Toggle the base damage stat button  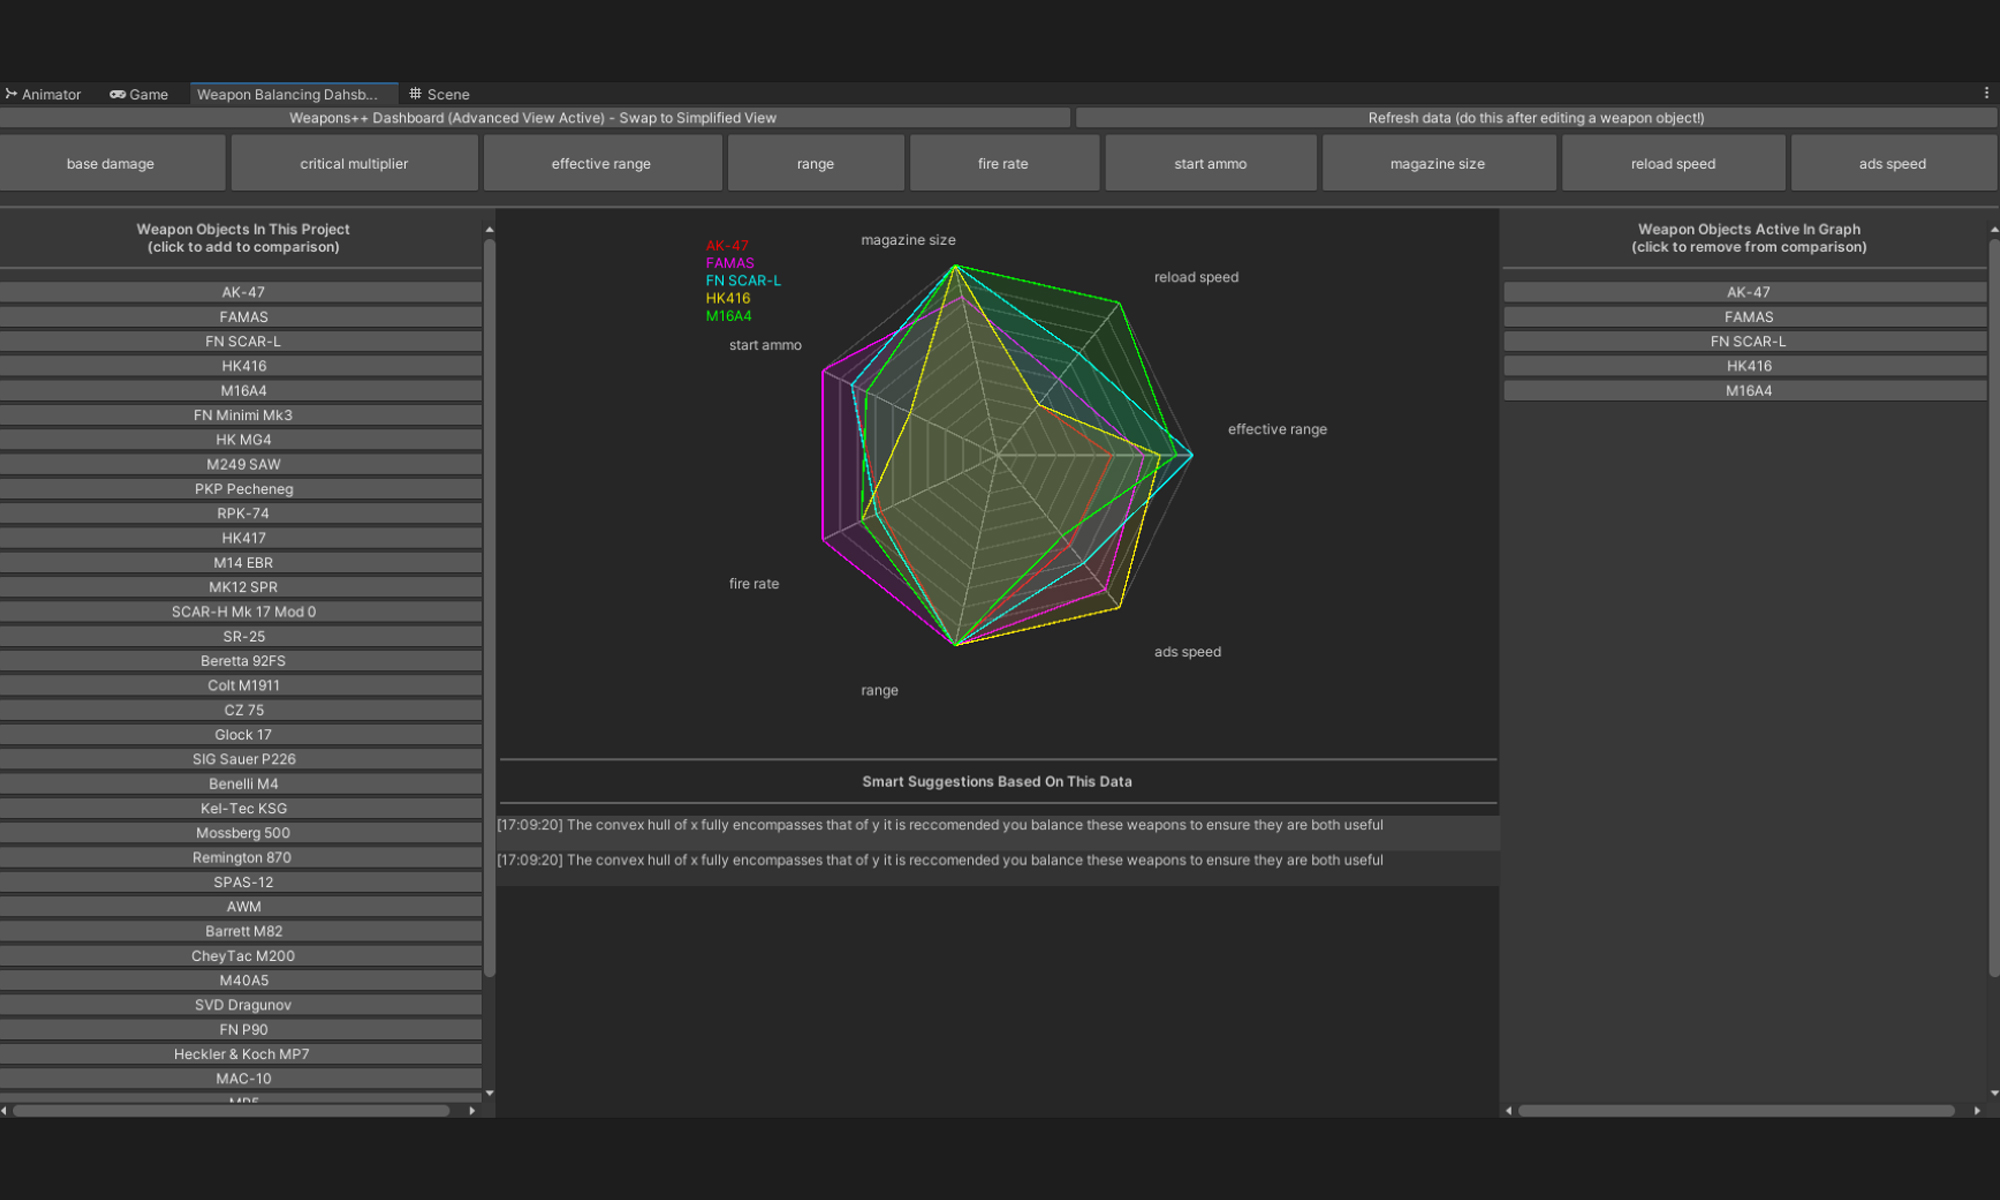(x=111, y=163)
